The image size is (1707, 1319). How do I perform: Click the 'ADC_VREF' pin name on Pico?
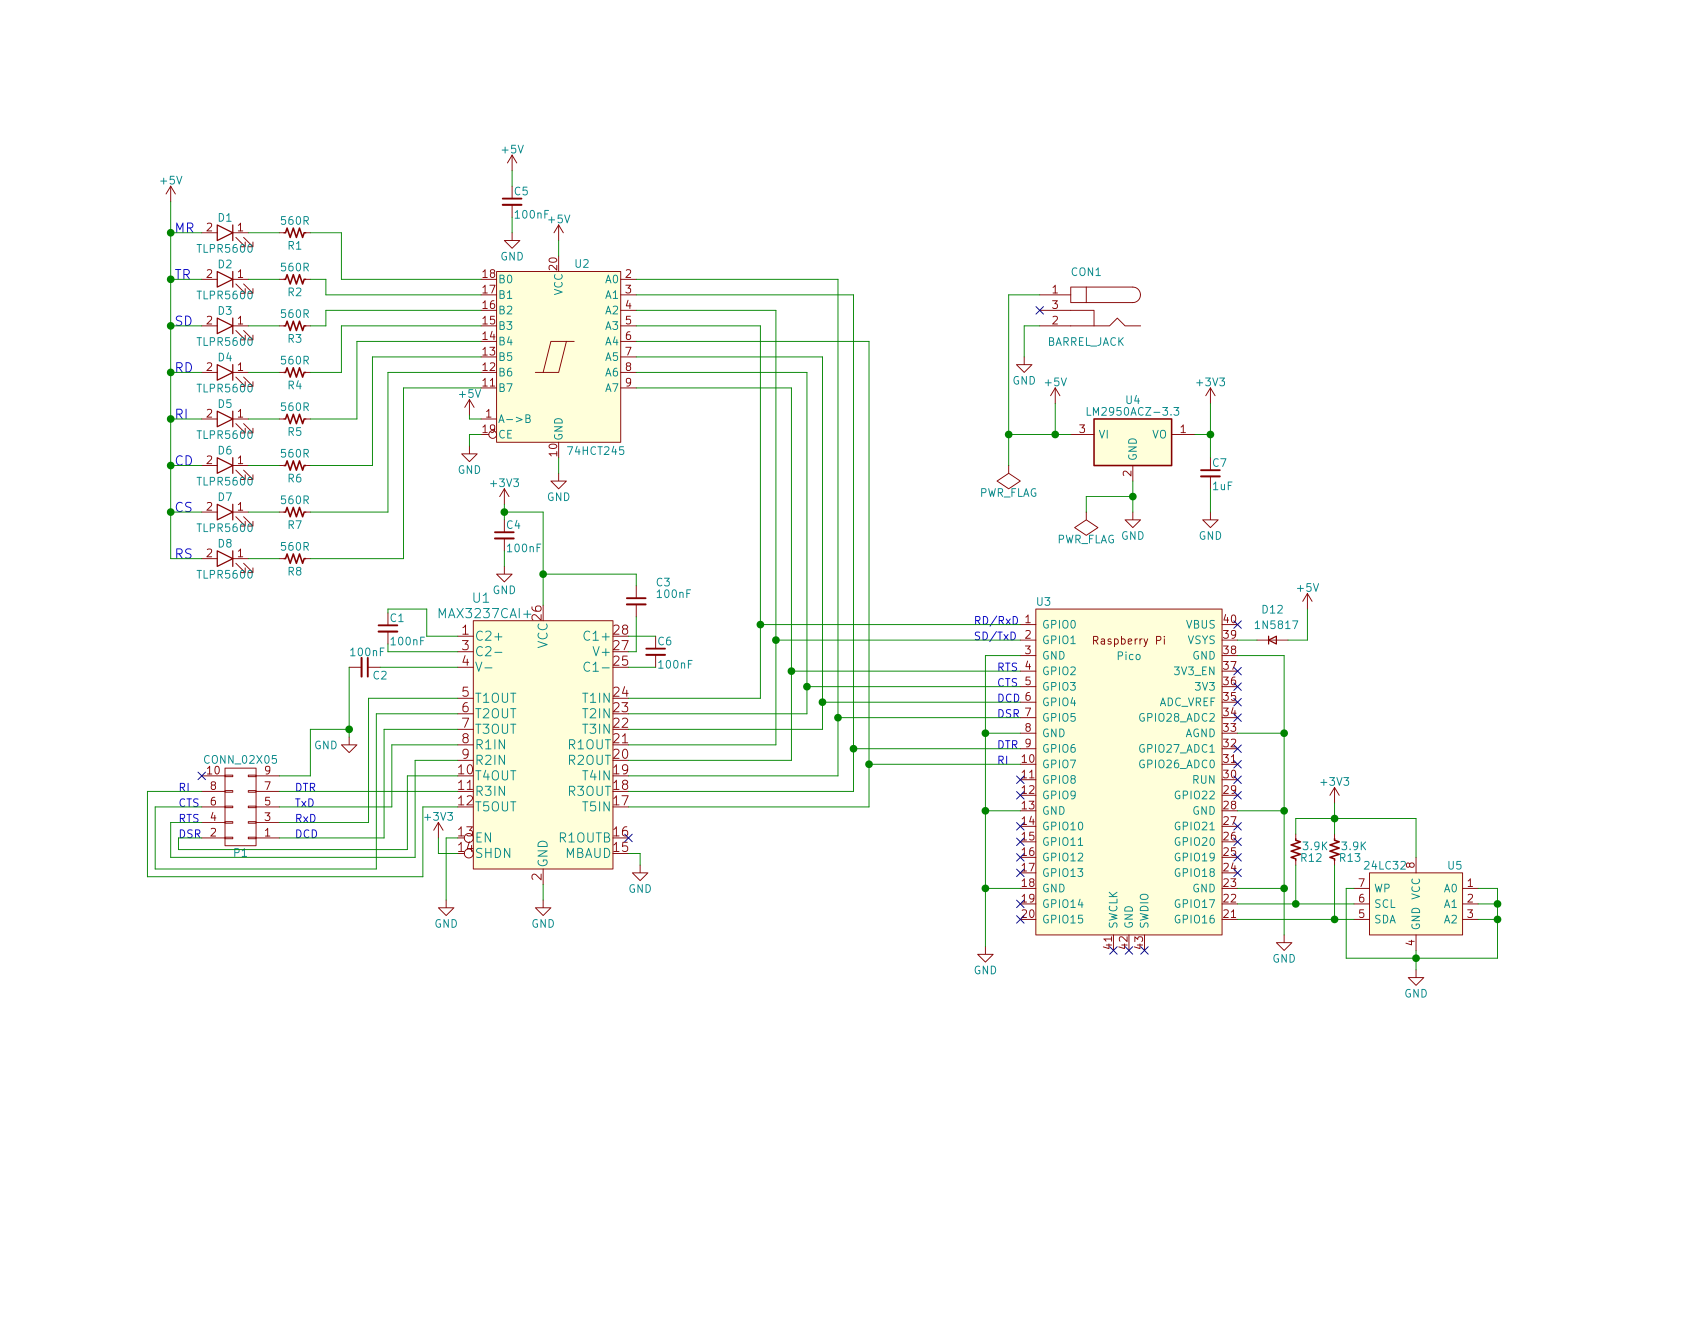click(x=1188, y=702)
